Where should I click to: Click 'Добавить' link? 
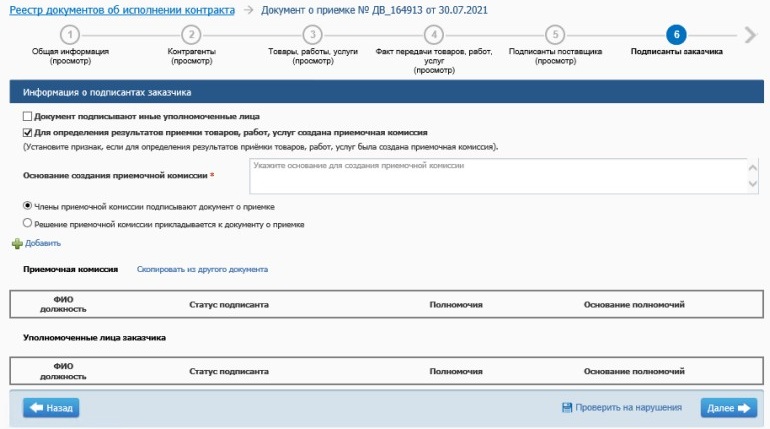click(x=43, y=243)
